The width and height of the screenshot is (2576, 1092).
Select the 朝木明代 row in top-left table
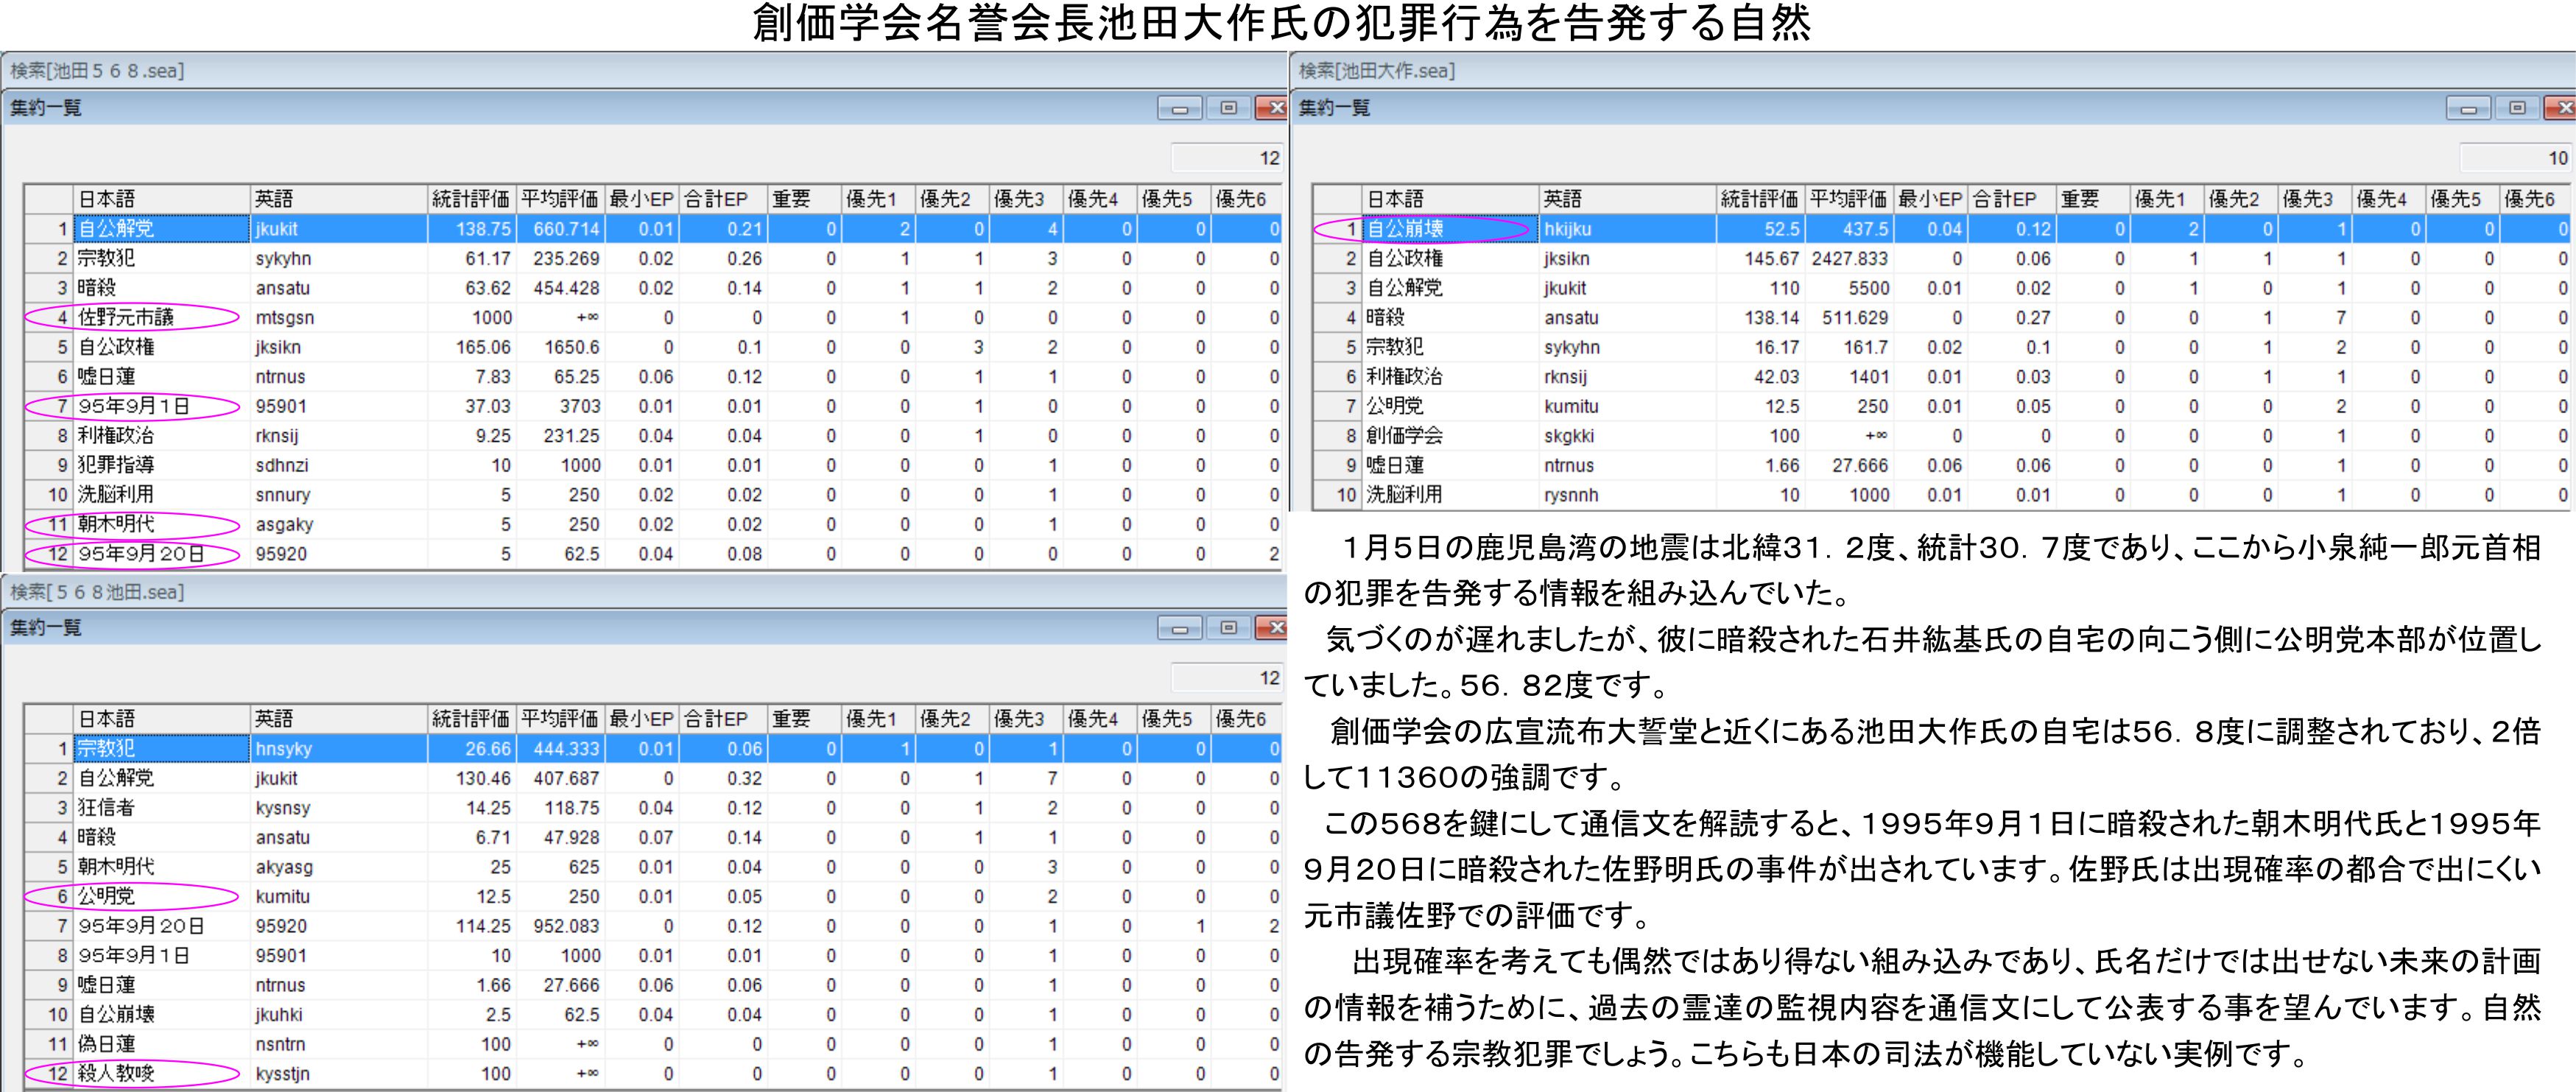[x=116, y=524]
